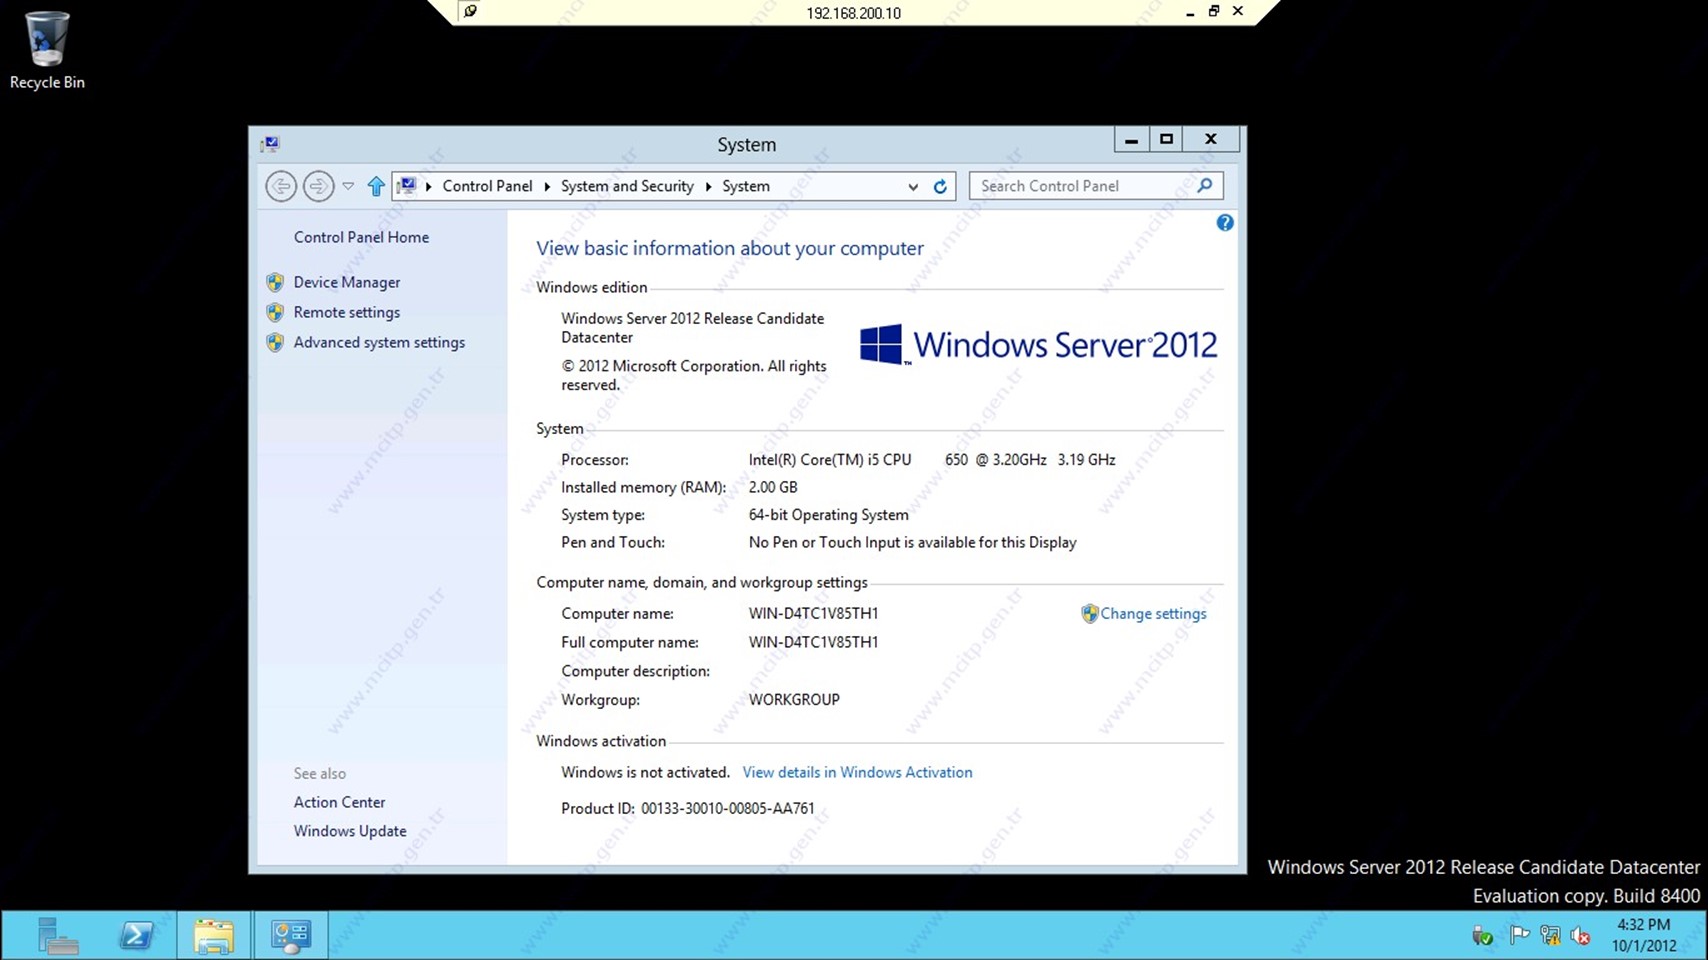Restore down the remote session window

[1214, 11]
